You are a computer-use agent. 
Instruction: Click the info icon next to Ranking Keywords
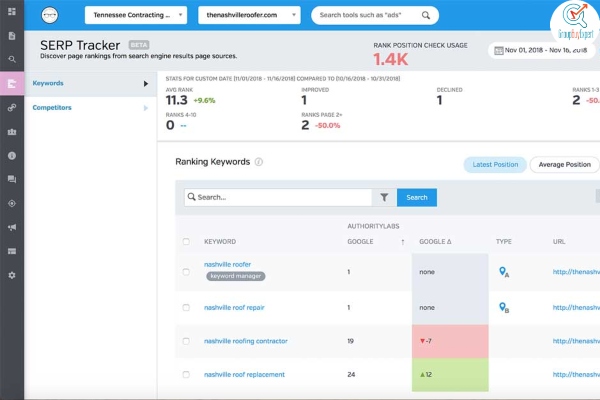259,162
